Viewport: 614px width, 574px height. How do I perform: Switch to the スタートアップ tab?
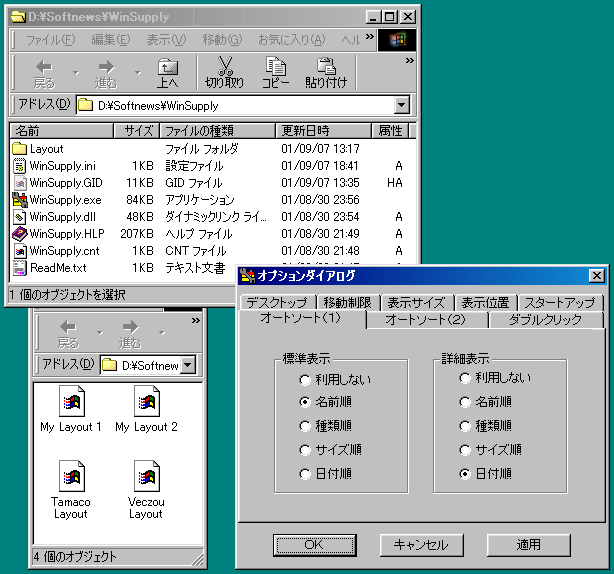coord(560,302)
